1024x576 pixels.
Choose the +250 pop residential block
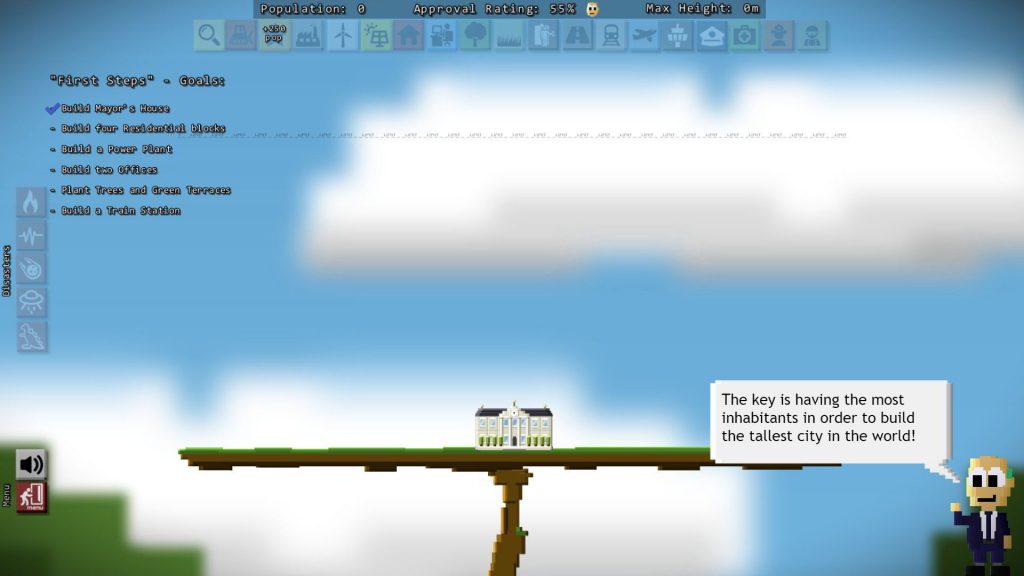click(274, 36)
